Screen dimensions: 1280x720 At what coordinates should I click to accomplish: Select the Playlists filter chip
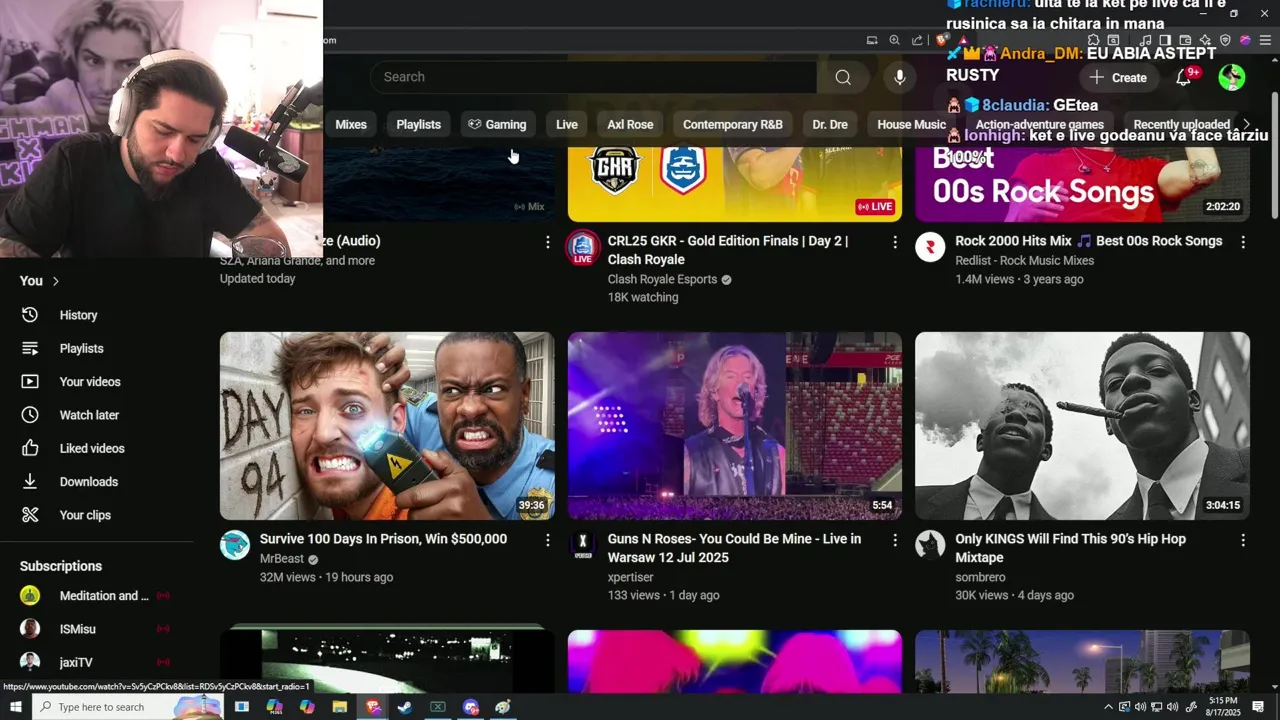[418, 125]
